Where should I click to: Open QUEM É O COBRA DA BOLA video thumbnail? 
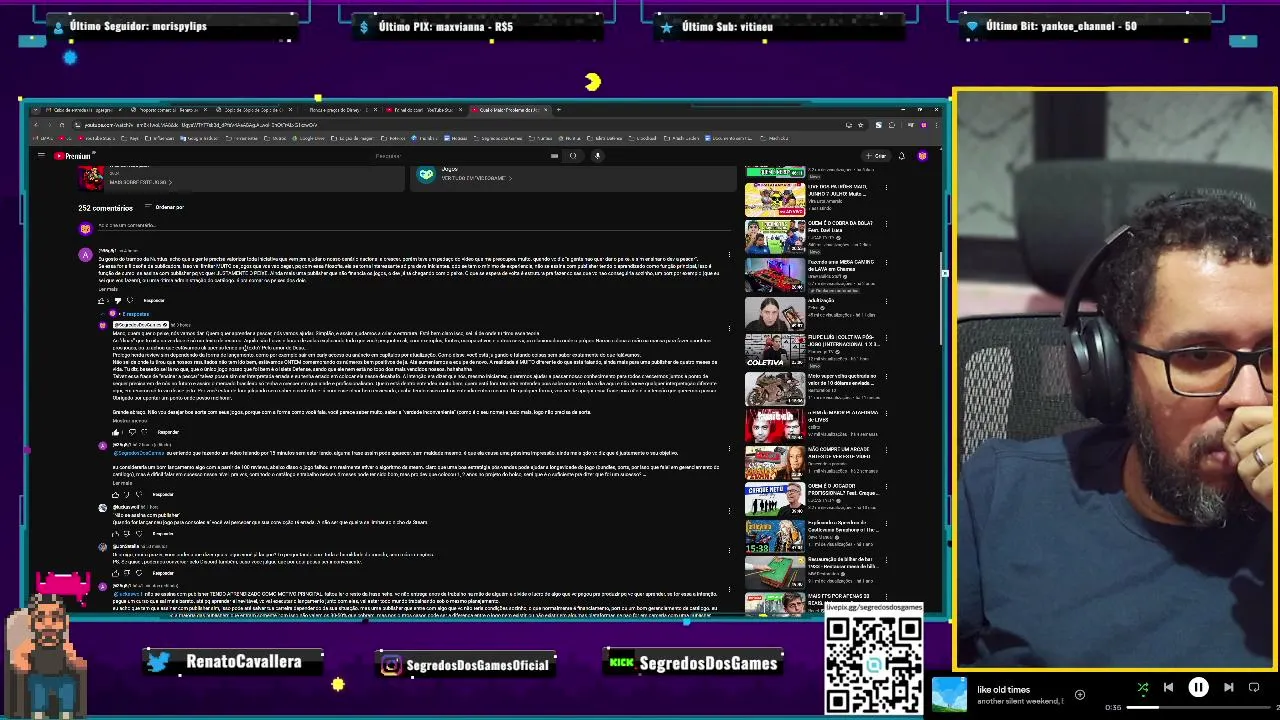[x=774, y=237]
